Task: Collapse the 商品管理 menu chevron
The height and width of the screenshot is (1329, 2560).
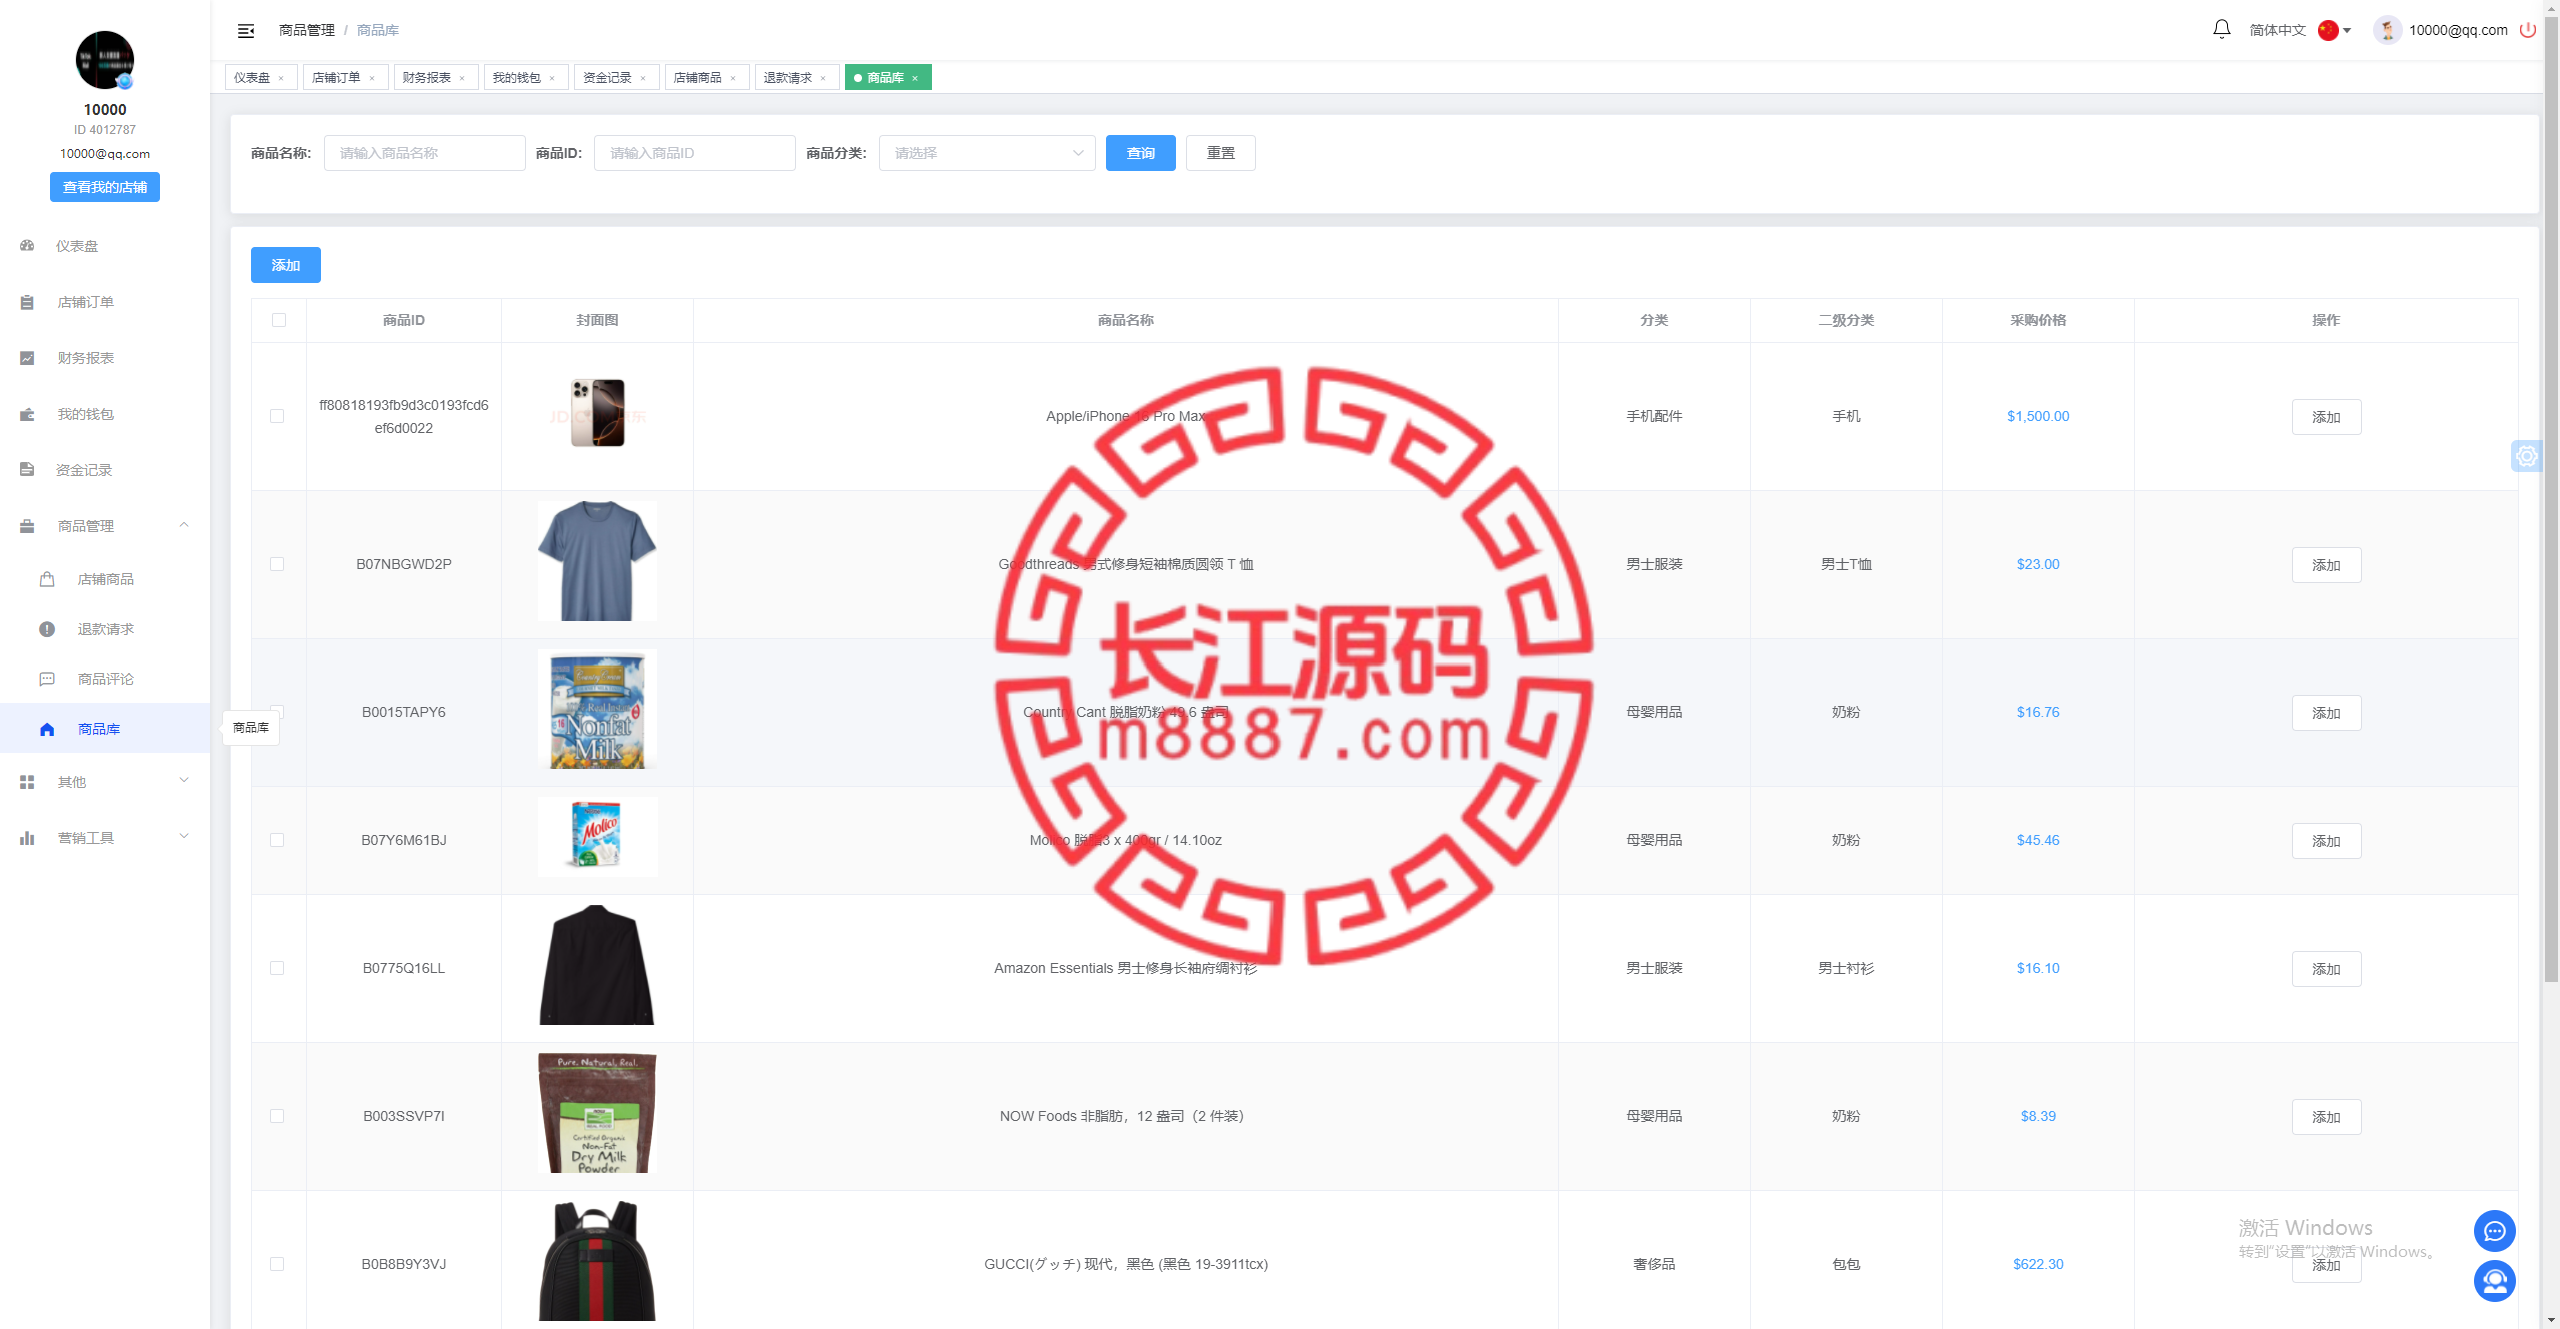Action: point(184,525)
